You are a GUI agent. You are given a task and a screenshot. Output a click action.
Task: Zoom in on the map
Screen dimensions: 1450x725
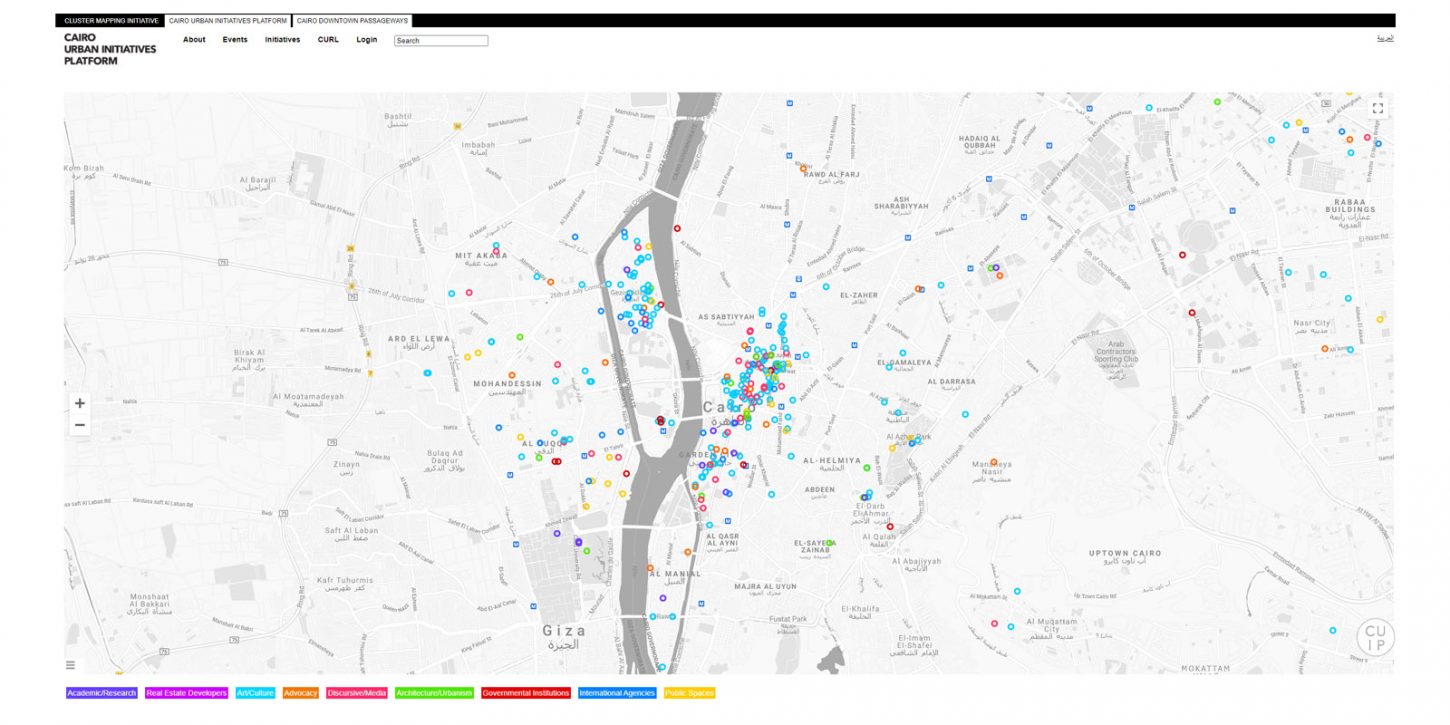(x=80, y=403)
